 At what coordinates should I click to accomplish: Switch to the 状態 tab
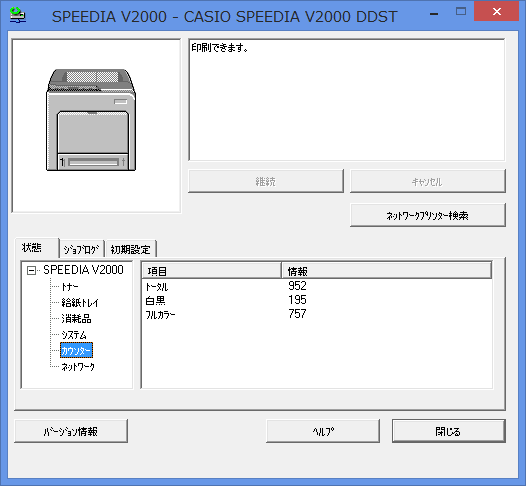point(37,248)
